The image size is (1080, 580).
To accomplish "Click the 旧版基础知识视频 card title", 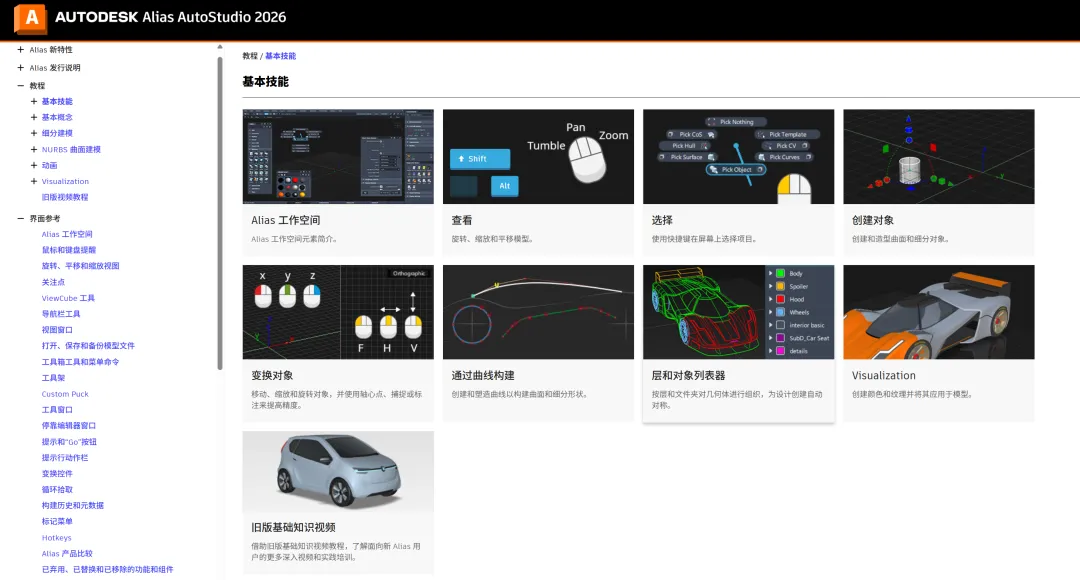I will pyautogui.click(x=293, y=528).
